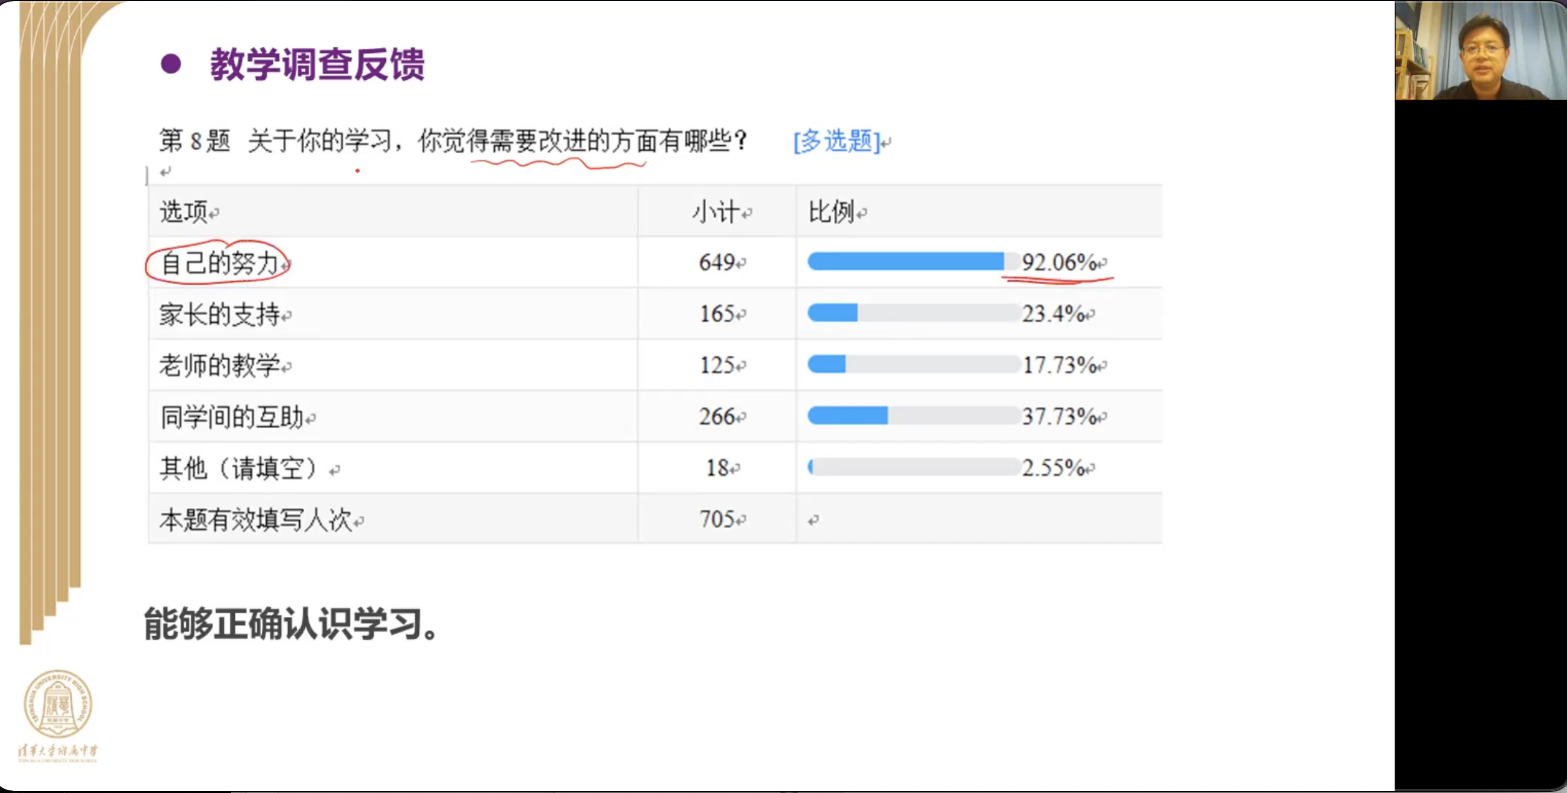Viewport: 1567px width, 793px height.
Task: Select the circled 自己的努力 option
Action: pos(219,263)
